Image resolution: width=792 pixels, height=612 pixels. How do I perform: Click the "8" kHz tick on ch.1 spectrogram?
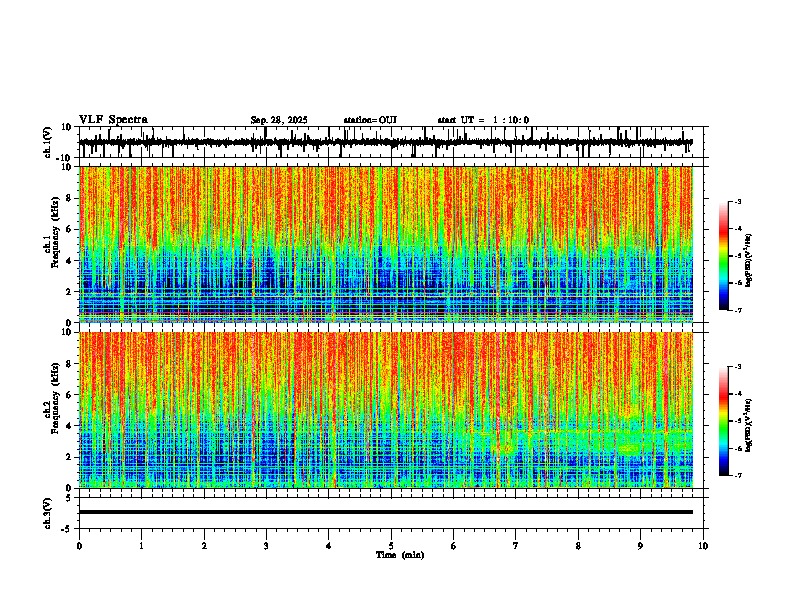pyautogui.click(x=70, y=198)
